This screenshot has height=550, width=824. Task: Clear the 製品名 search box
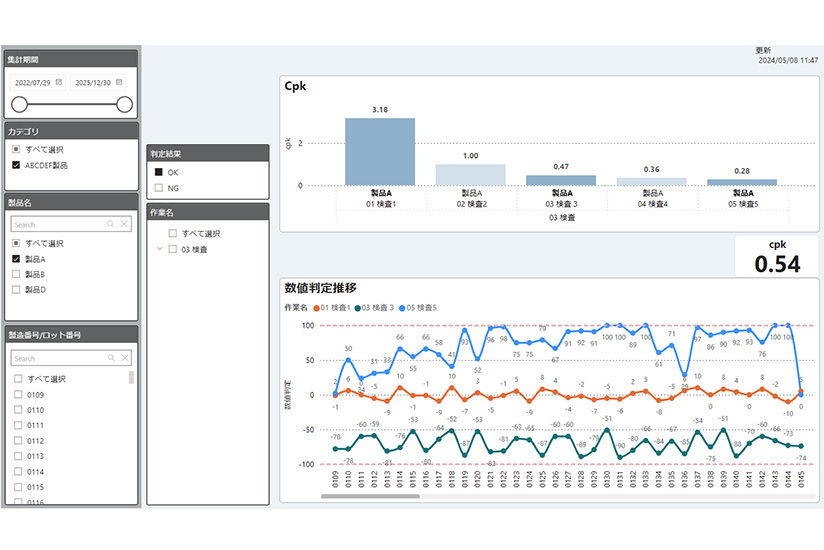(123, 225)
